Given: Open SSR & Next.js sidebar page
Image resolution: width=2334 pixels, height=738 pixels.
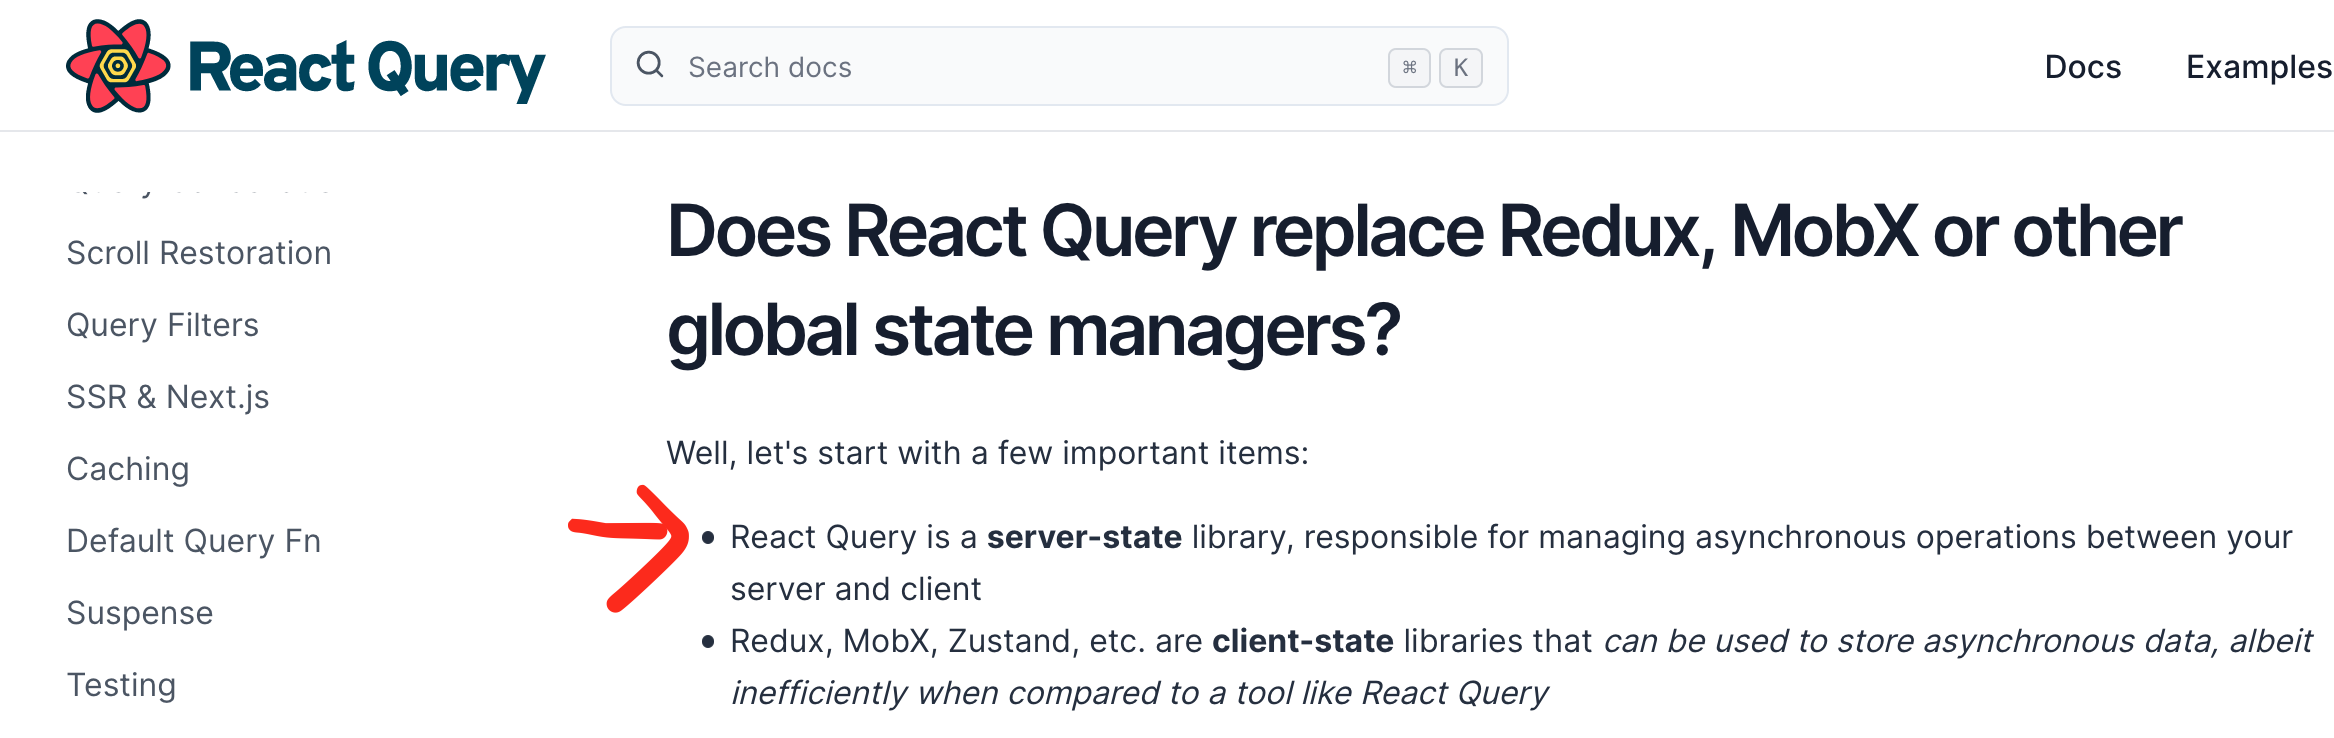Looking at the screenshot, I should [x=168, y=397].
